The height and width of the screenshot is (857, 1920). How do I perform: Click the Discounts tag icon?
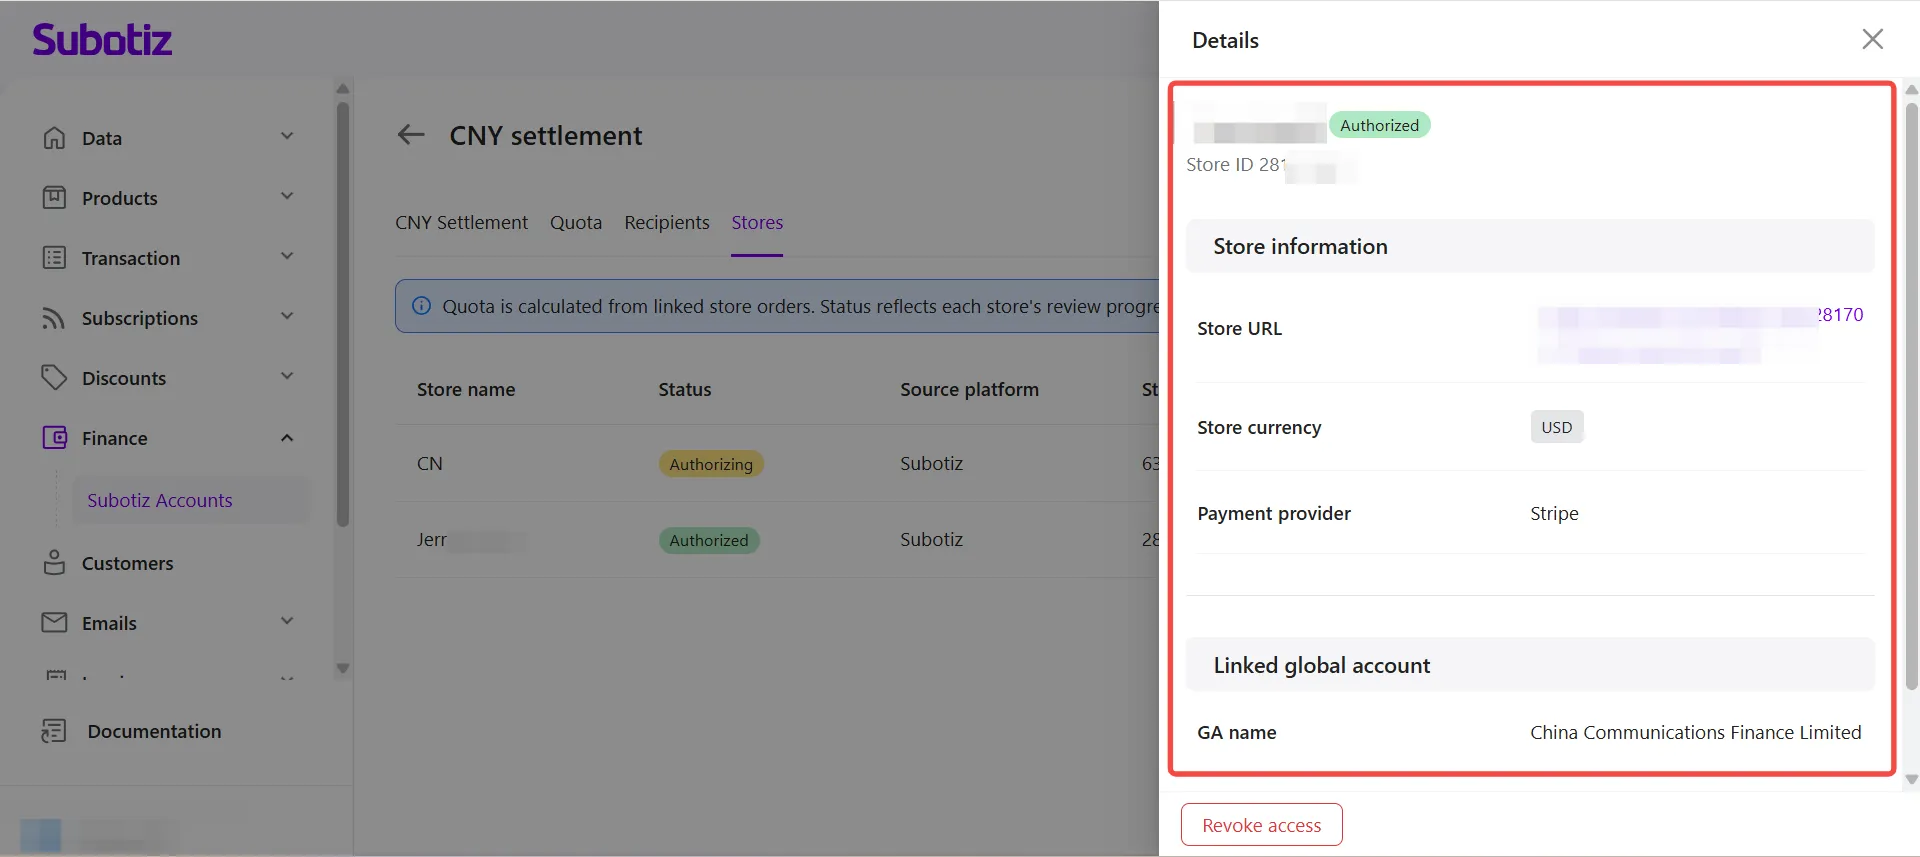tap(54, 378)
